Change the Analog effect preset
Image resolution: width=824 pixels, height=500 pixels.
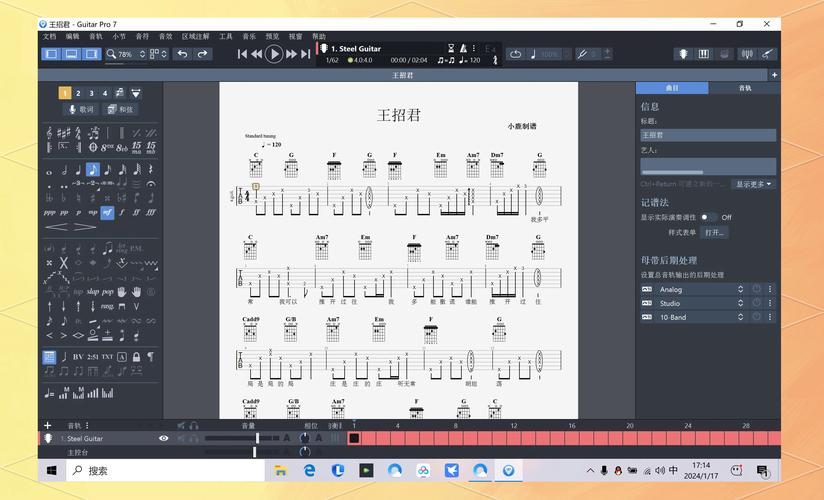pos(740,289)
